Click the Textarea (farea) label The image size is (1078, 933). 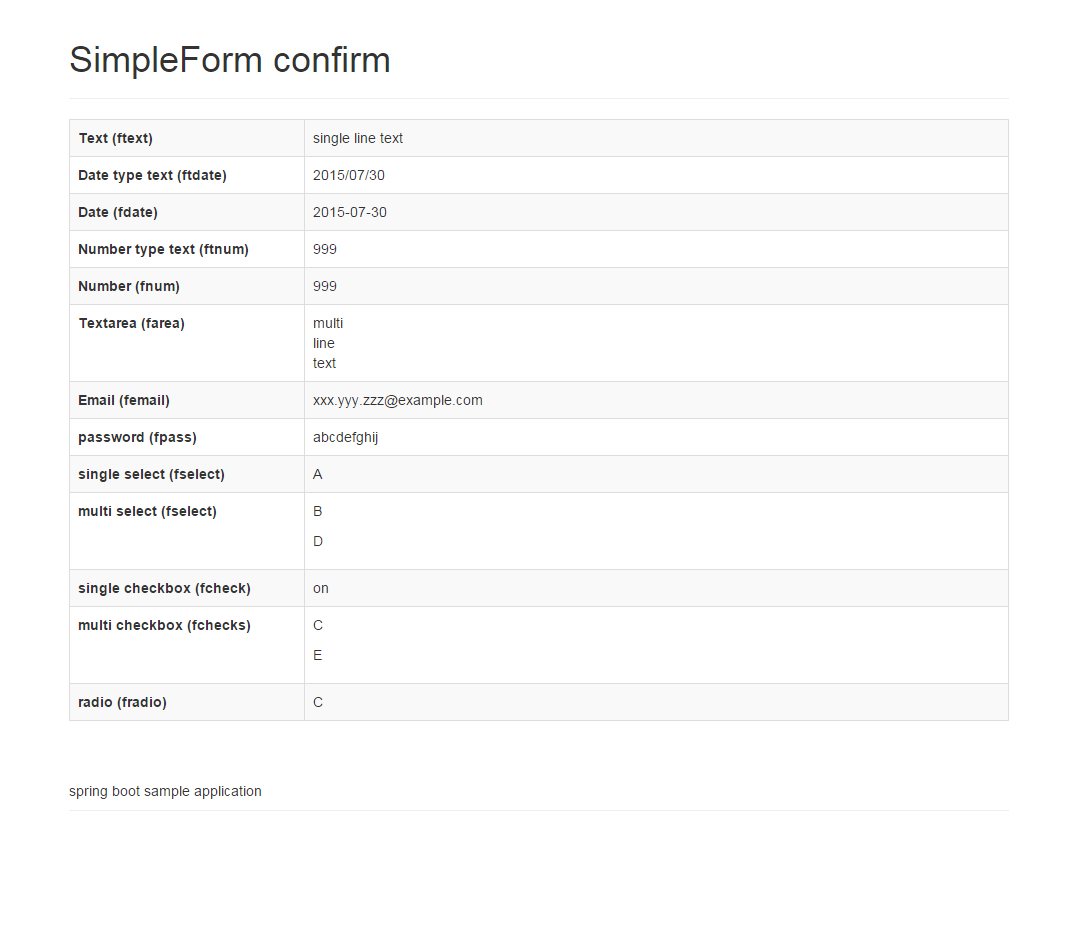pos(131,323)
